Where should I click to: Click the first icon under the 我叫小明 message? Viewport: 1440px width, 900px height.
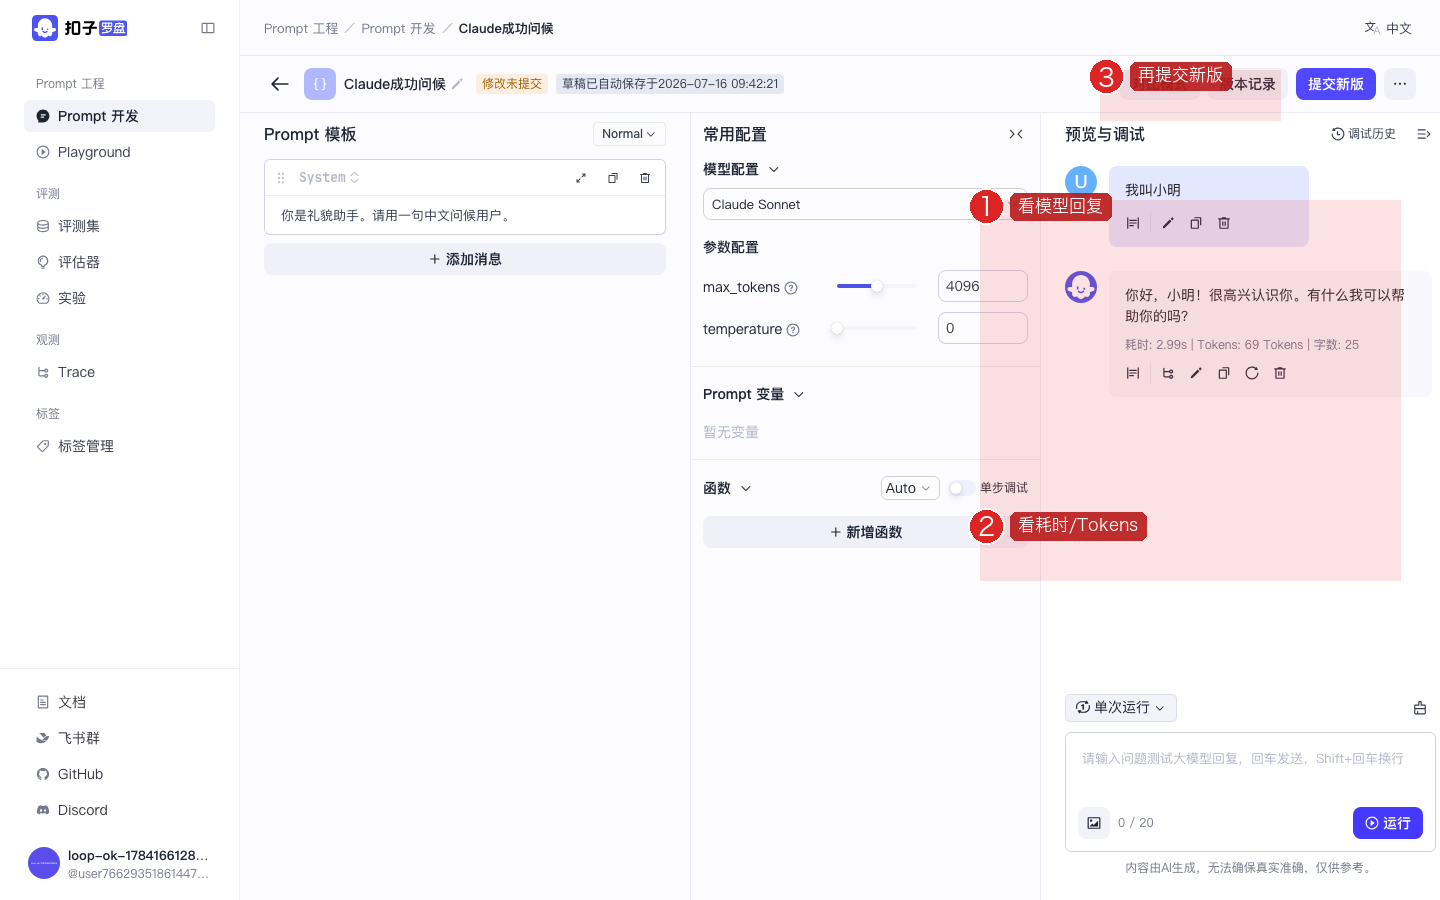tap(1133, 223)
